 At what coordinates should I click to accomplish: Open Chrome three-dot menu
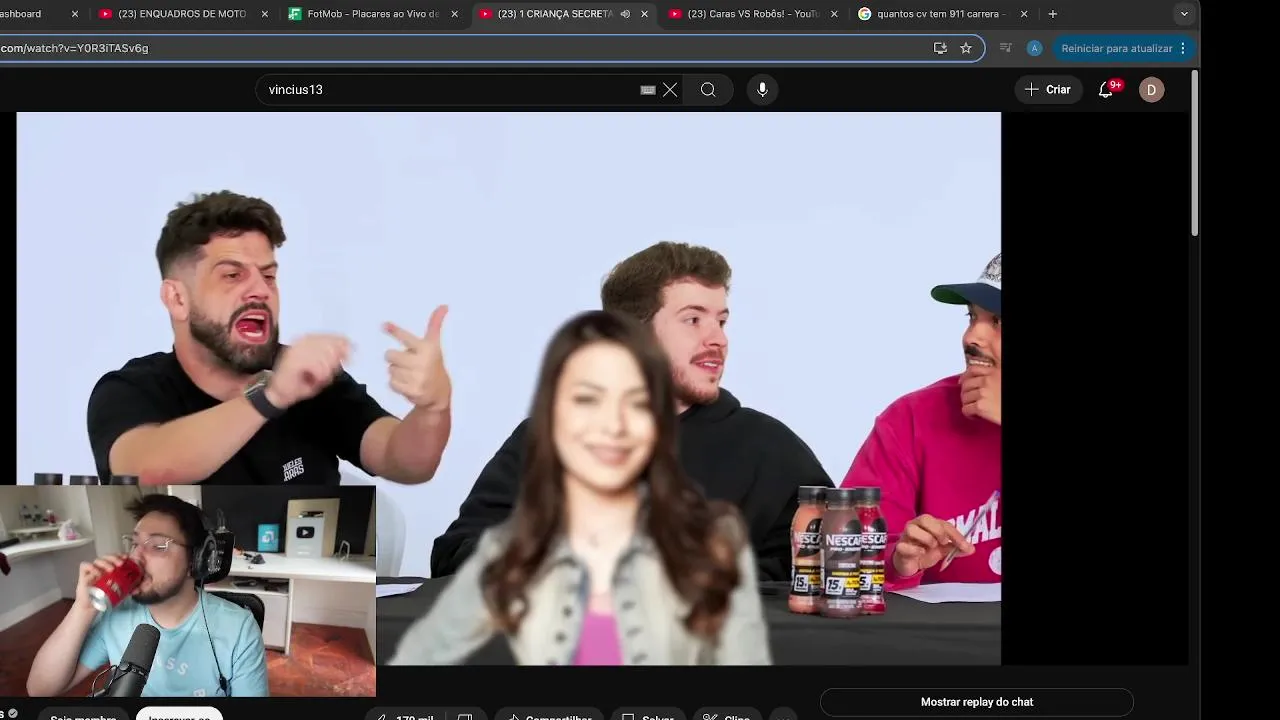coord(1183,48)
